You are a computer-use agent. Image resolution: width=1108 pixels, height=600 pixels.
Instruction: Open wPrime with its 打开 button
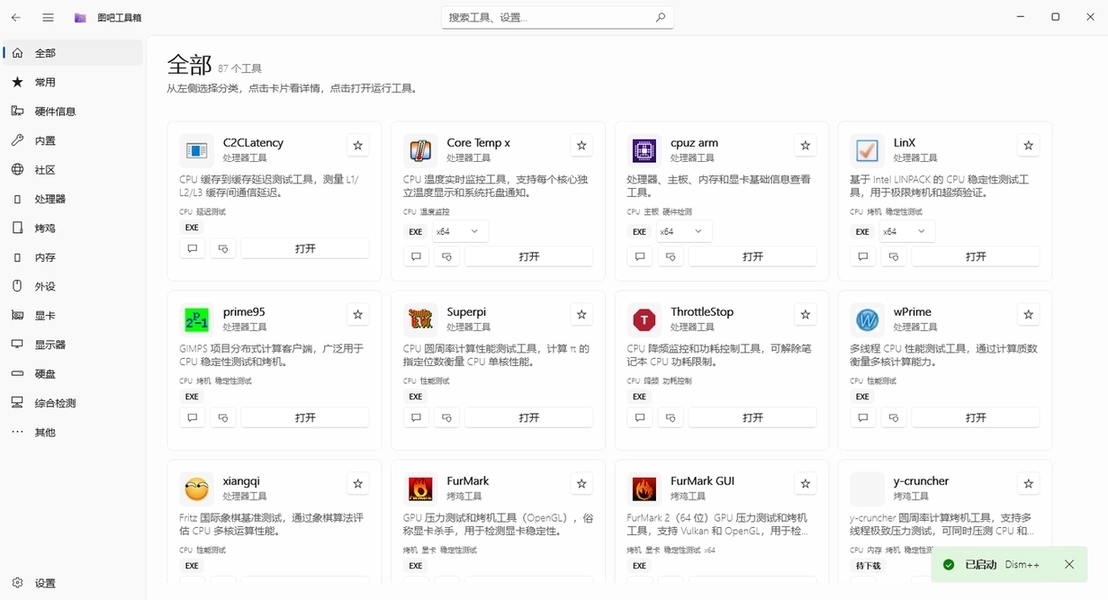click(x=976, y=418)
